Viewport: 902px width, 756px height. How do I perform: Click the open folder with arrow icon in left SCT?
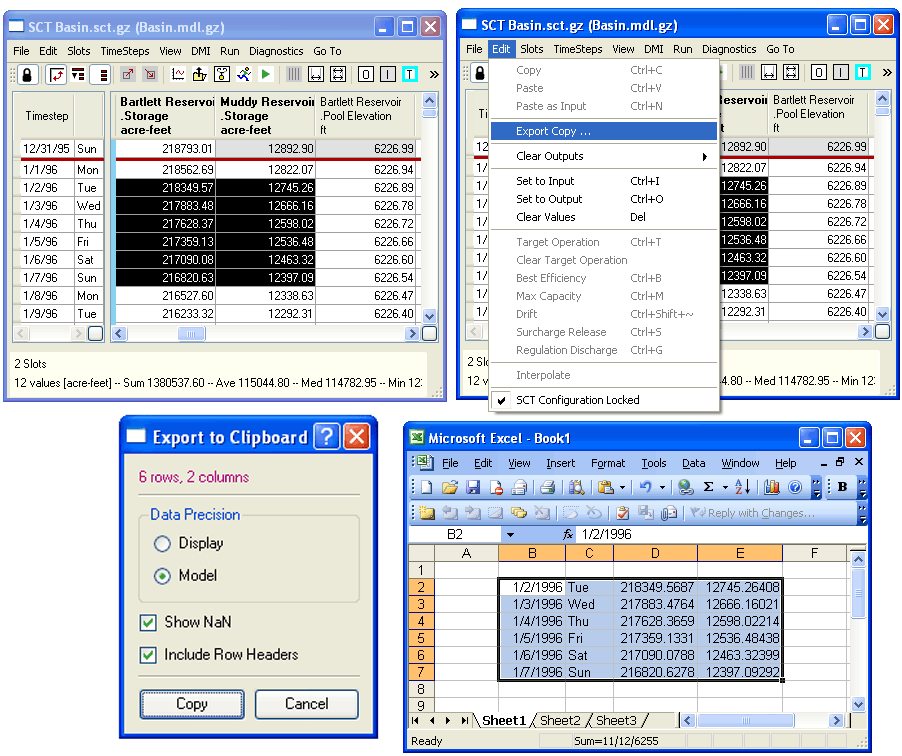[x=200, y=74]
